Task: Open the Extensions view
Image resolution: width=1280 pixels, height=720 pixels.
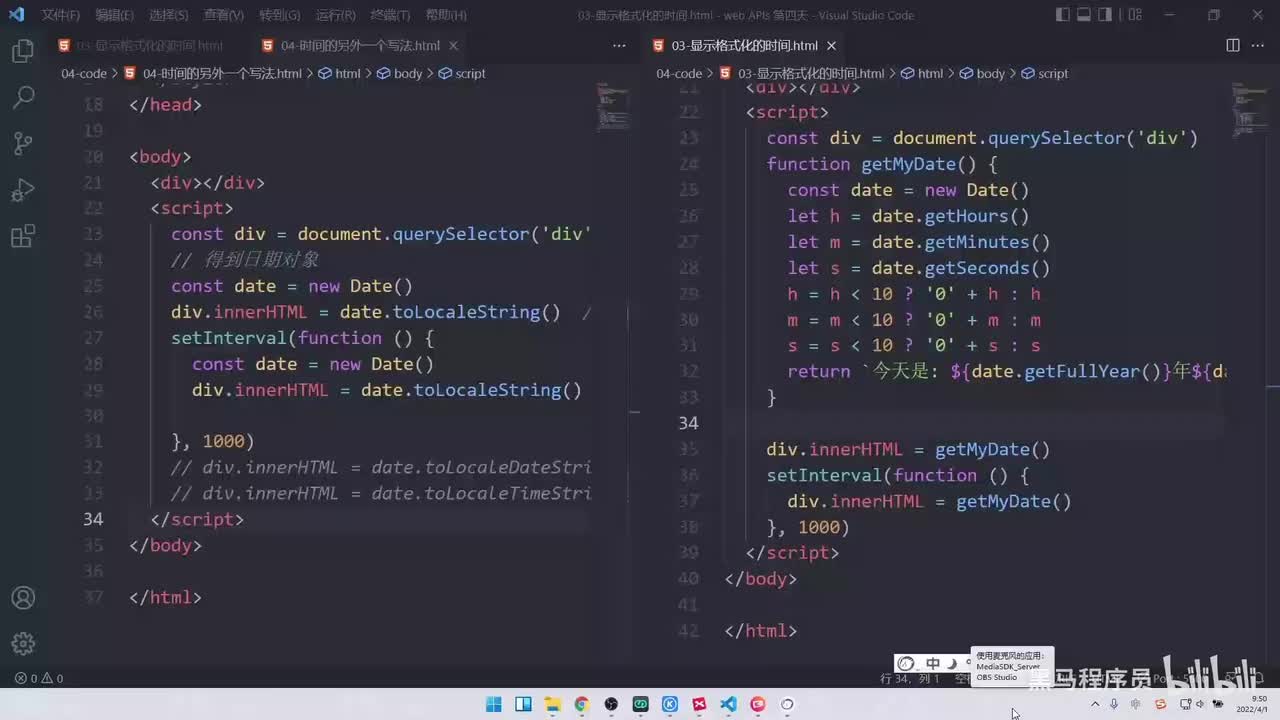Action: pyautogui.click(x=23, y=237)
